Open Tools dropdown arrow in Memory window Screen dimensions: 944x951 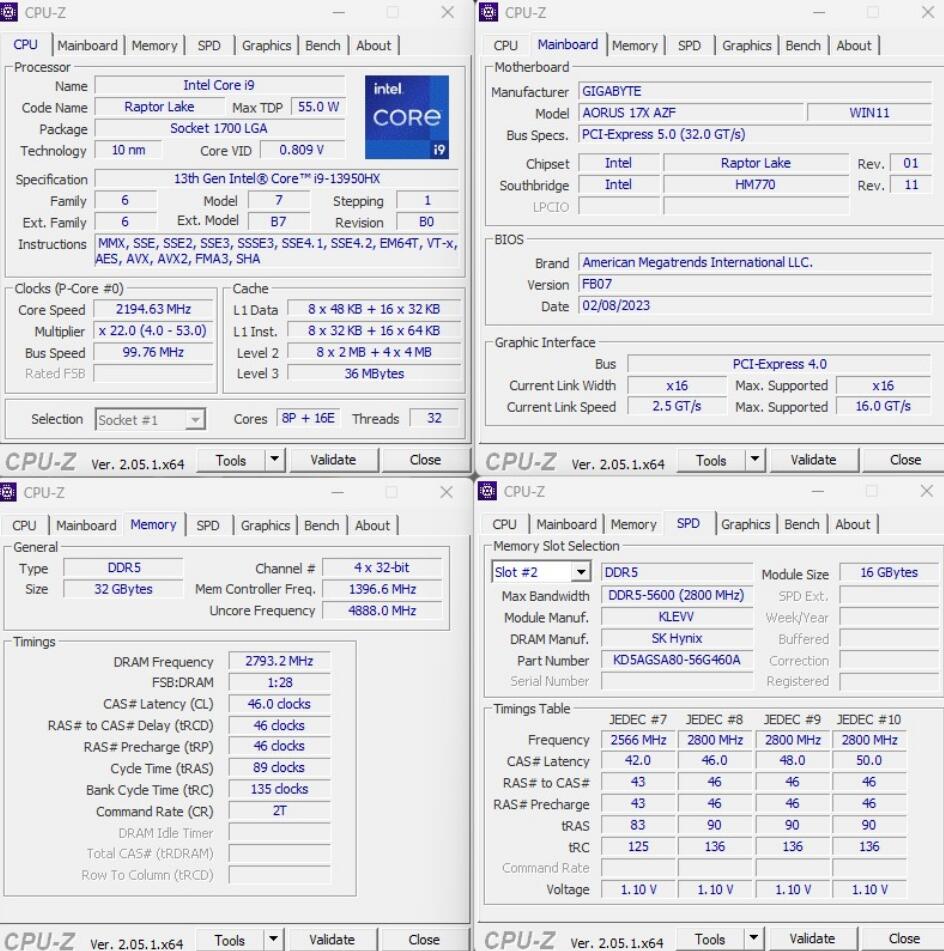274,939
